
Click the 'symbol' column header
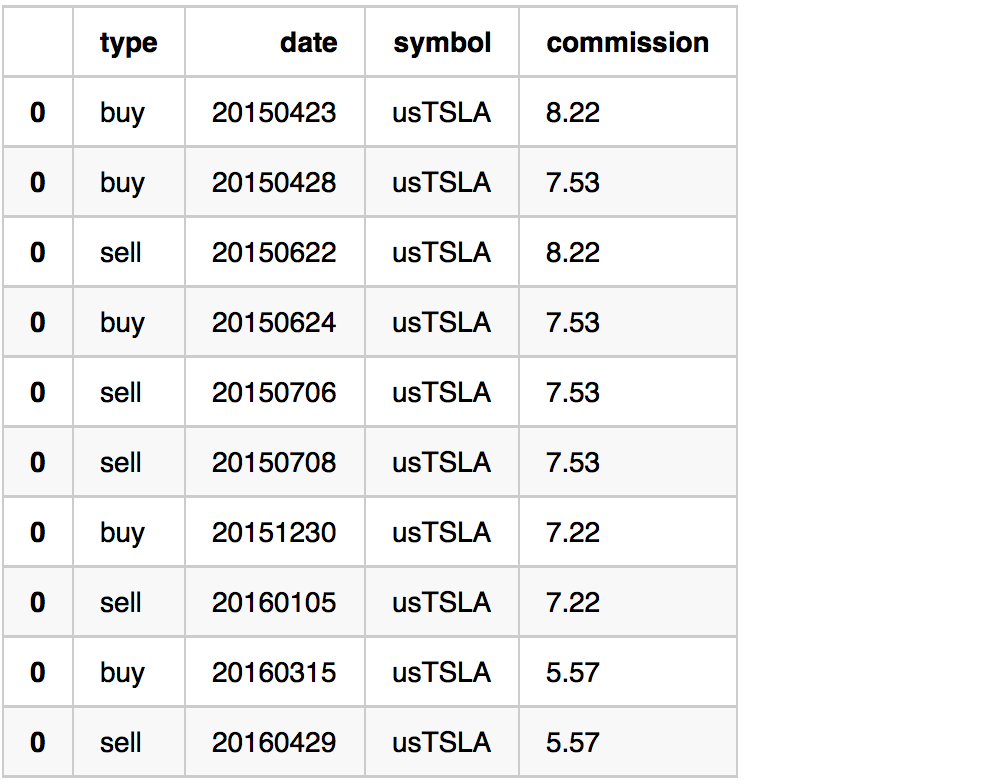point(442,43)
